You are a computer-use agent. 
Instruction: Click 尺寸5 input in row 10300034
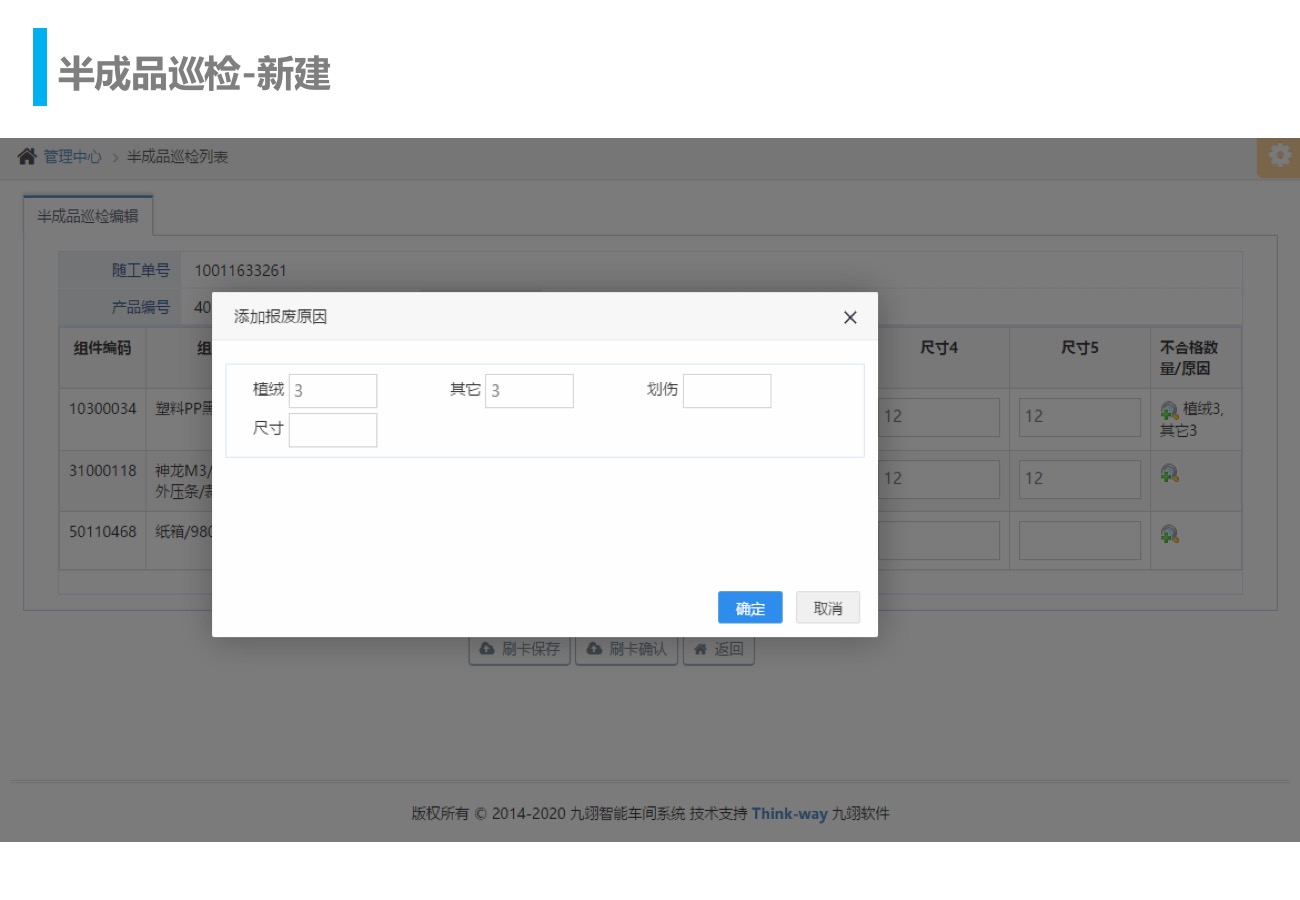pyautogui.click(x=1079, y=417)
